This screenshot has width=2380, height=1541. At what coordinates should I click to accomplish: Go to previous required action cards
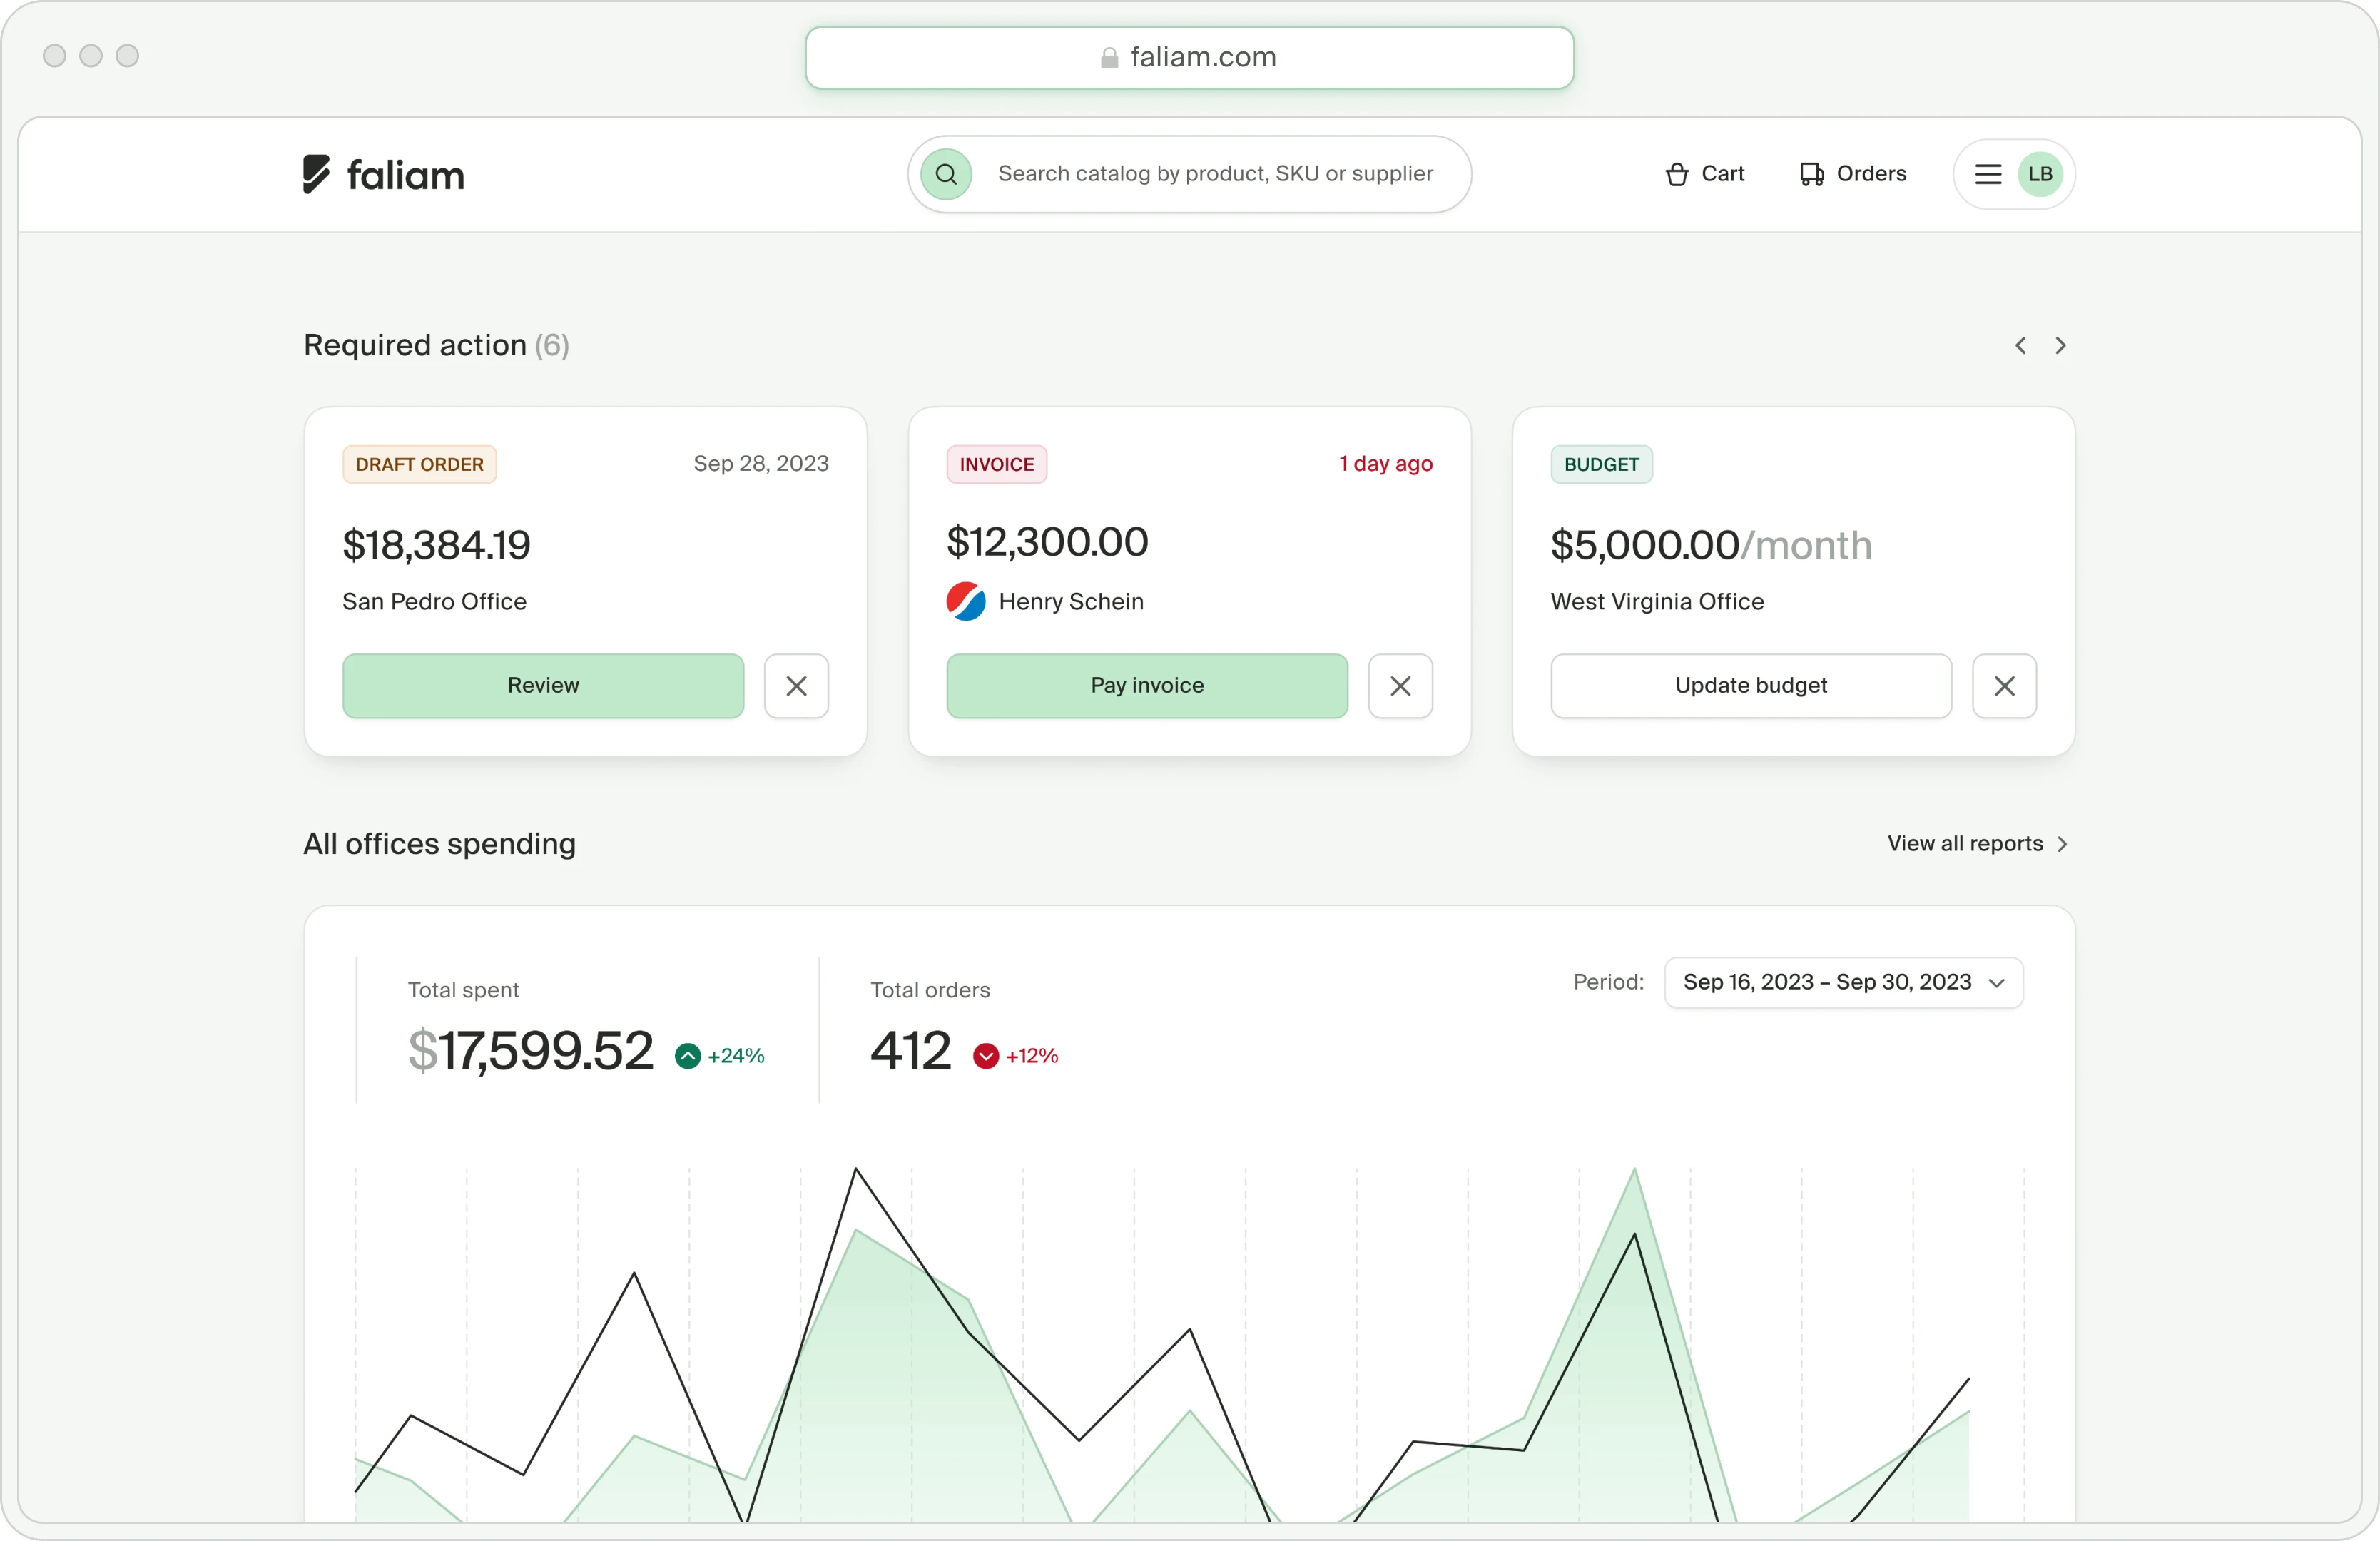pos(2020,346)
